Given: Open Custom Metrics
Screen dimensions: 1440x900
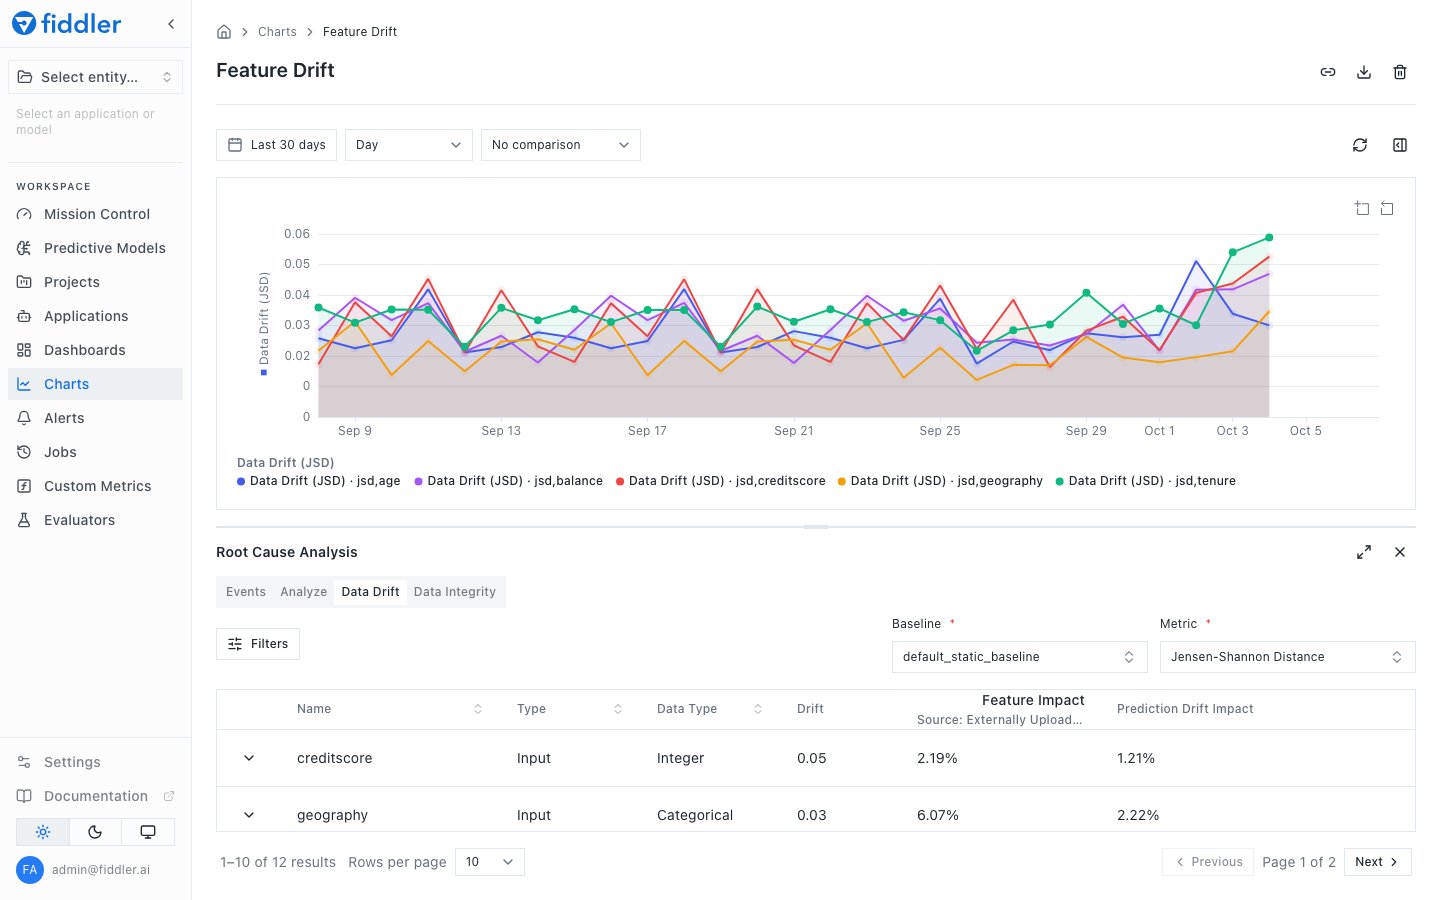Looking at the screenshot, I should [x=95, y=486].
